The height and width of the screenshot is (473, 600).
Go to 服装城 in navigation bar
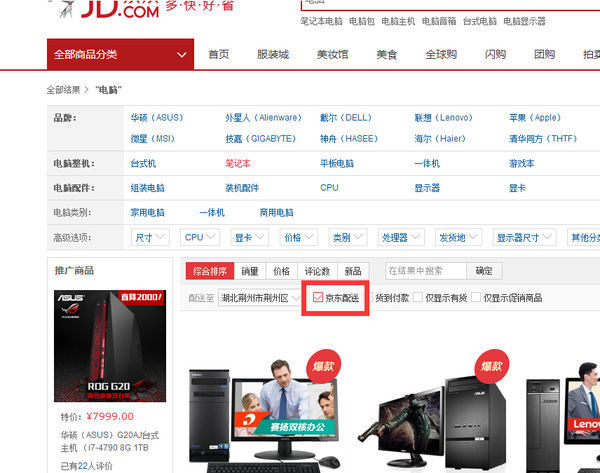[x=273, y=55]
